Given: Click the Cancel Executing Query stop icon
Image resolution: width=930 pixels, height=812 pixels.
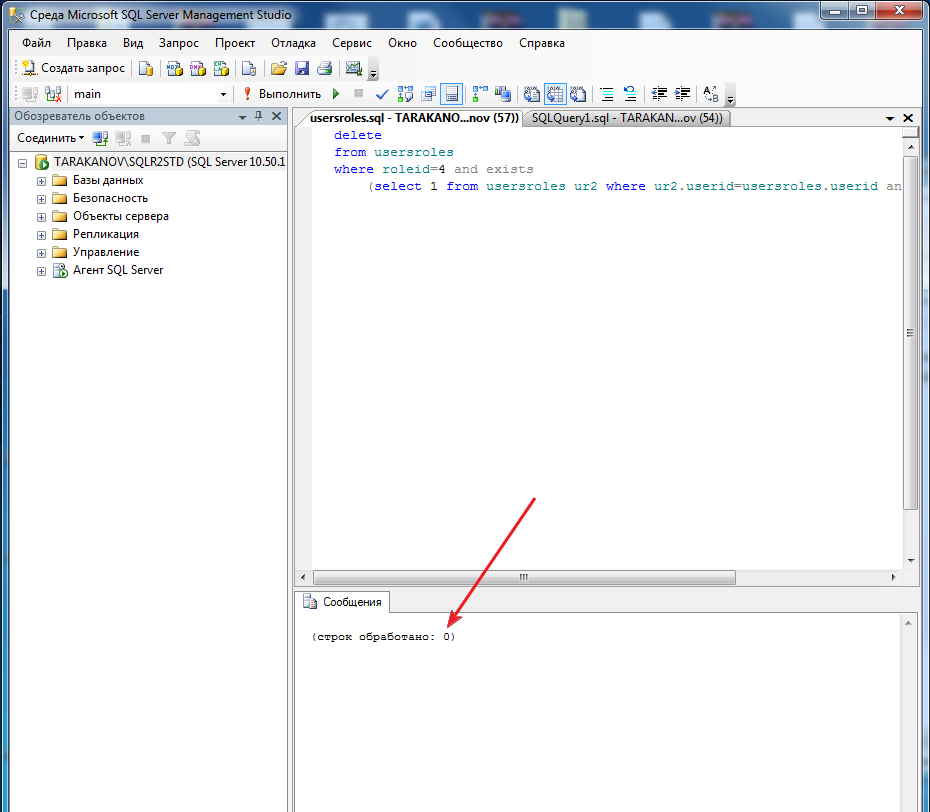Looking at the screenshot, I should pyautogui.click(x=358, y=93).
